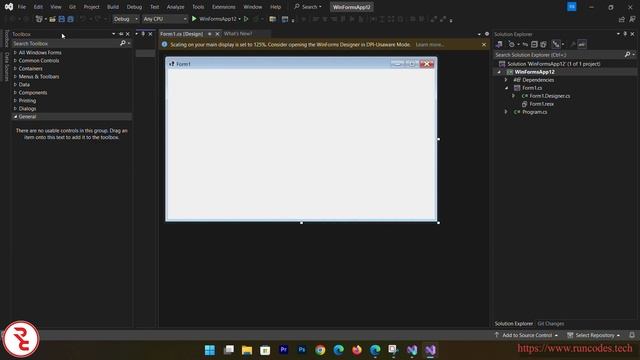This screenshot has width=640, height=360.
Task: Open the Any CPU platform dropdown
Action: coord(164,19)
